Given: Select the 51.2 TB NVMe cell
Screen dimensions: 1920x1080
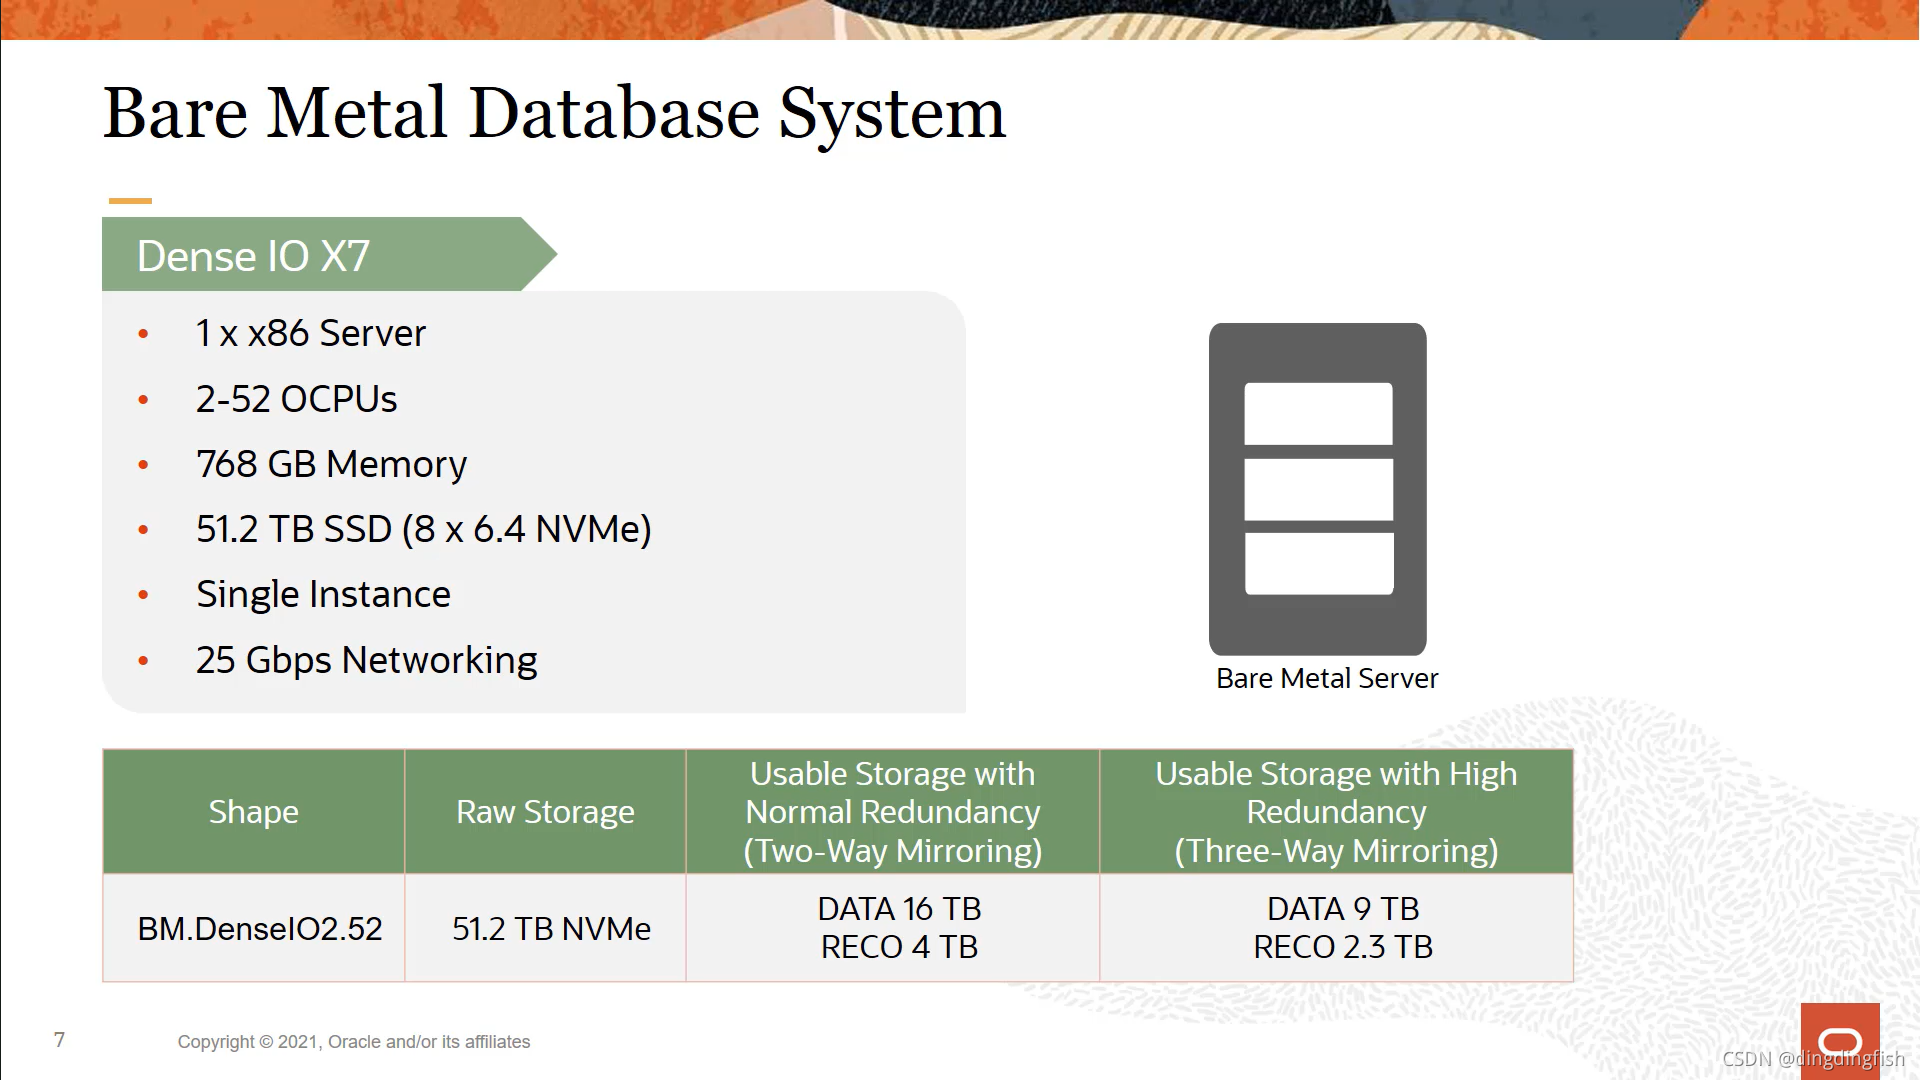Looking at the screenshot, I should pos(551,929).
